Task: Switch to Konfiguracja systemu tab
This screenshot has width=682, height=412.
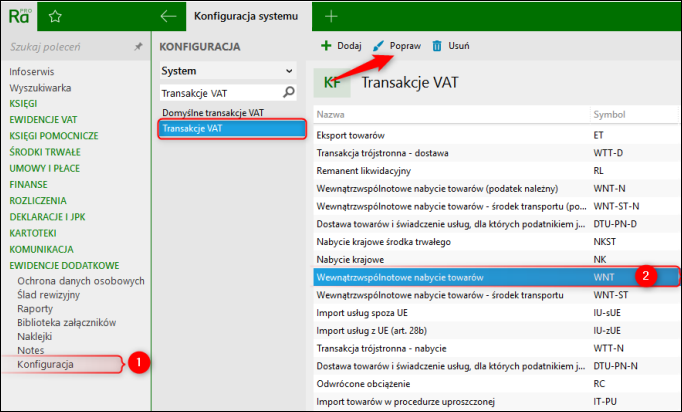Action: coord(248,17)
